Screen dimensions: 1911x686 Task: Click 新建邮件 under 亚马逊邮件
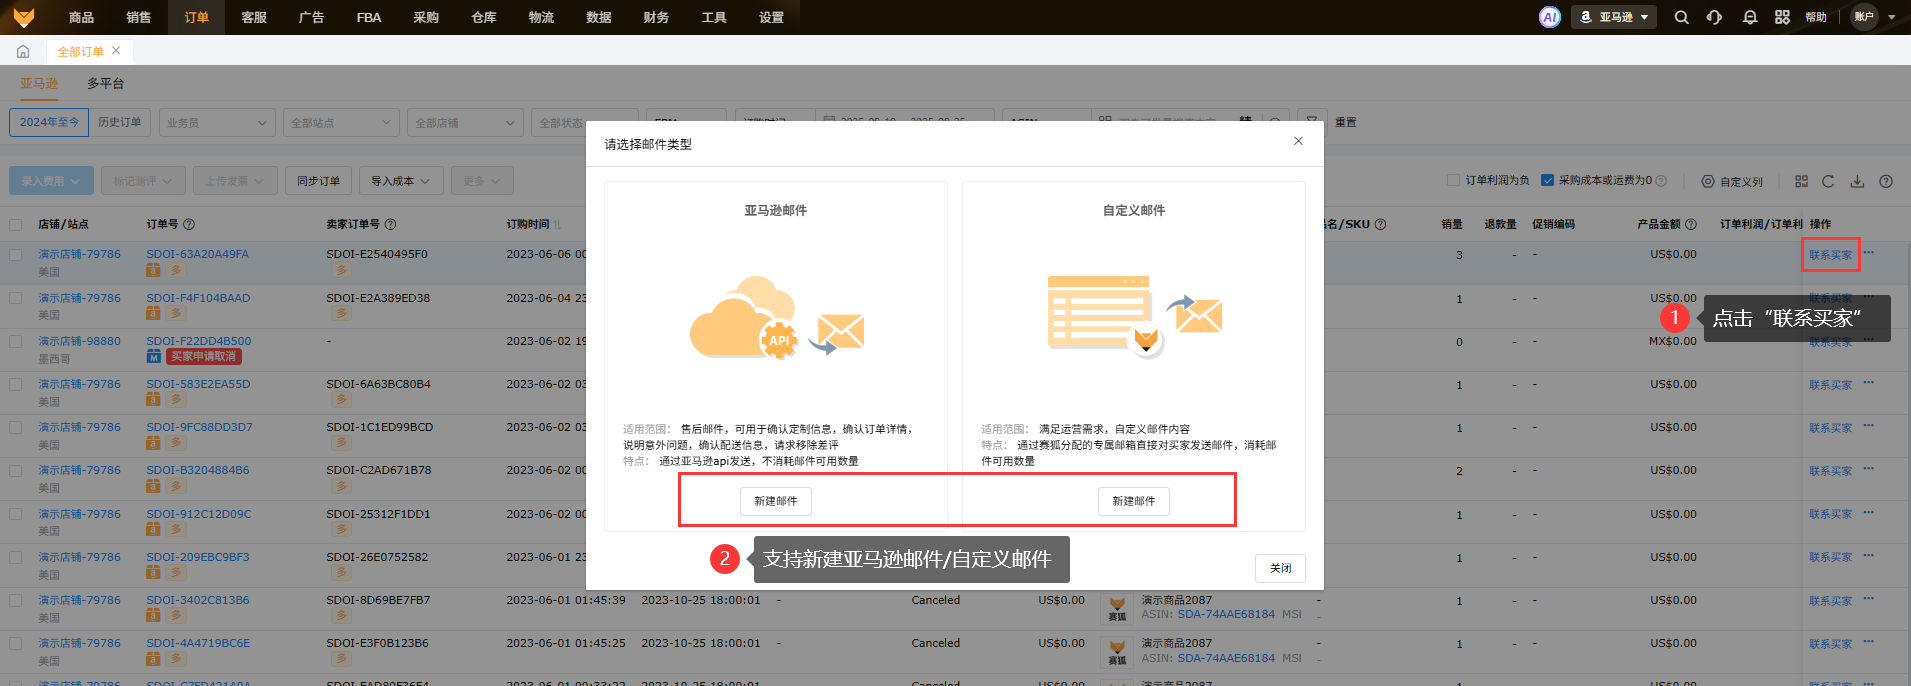tap(775, 501)
